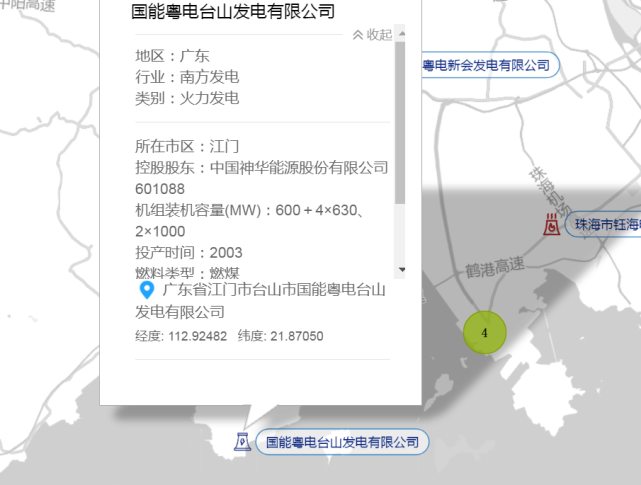
Task: Open the 国能粤电台山发电有限公司 map label
Action: 342,442
